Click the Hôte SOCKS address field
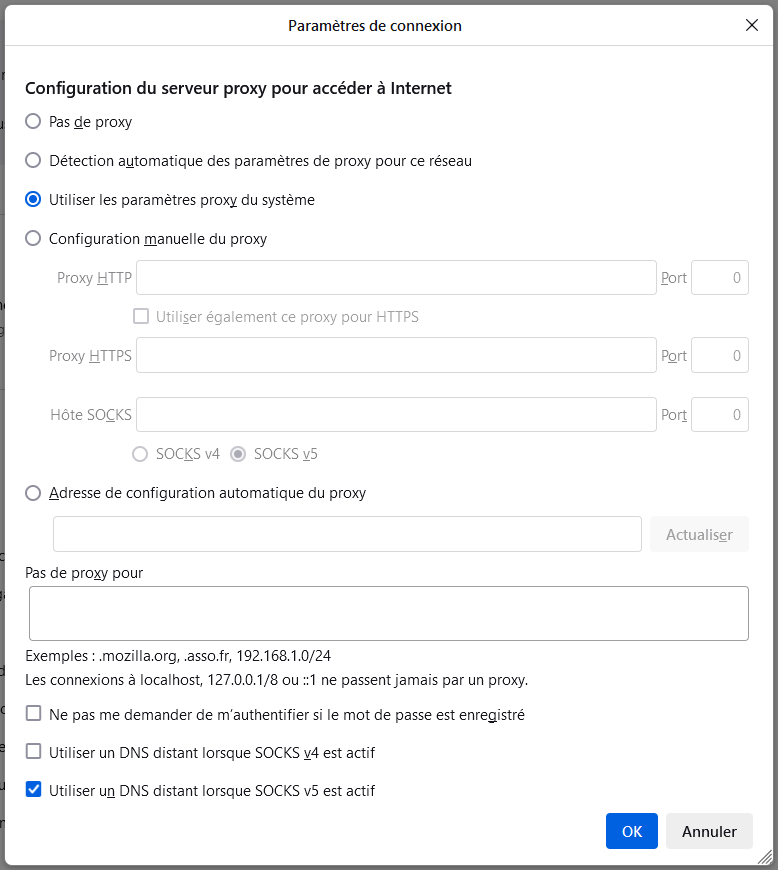The height and width of the screenshot is (870, 778). click(396, 414)
